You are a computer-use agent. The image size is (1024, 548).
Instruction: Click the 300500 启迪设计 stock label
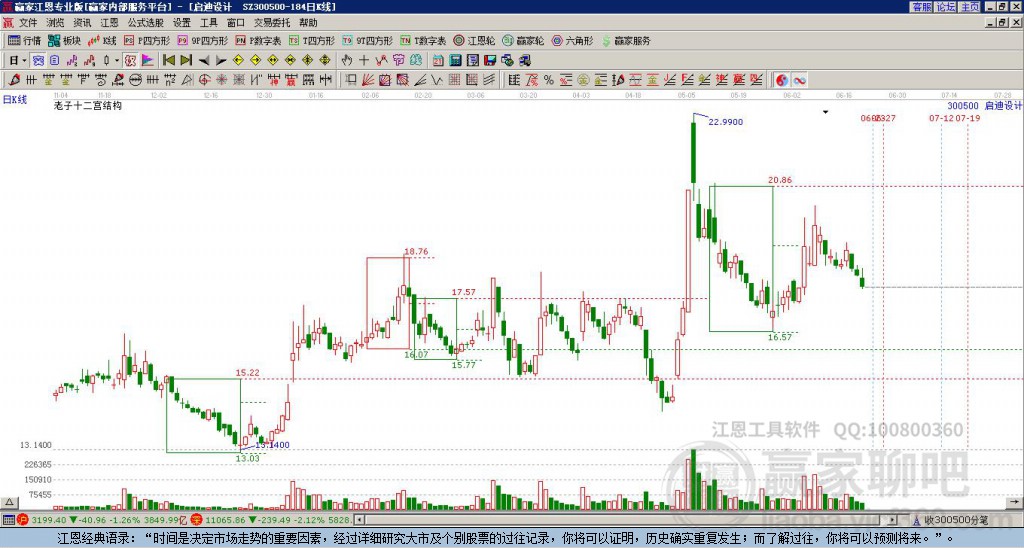coord(984,105)
